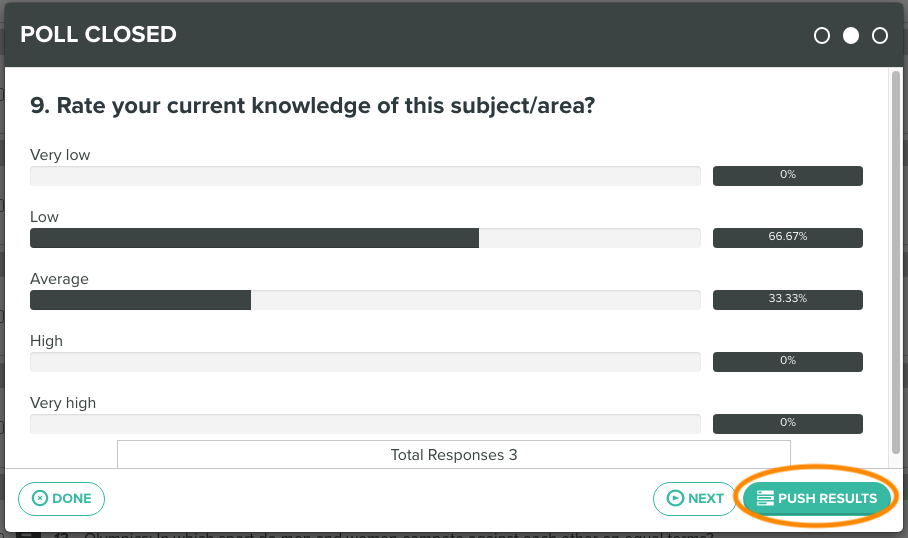The image size is (908, 538).
Task: Click the list icon in Push Results
Action: (x=765, y=498)
